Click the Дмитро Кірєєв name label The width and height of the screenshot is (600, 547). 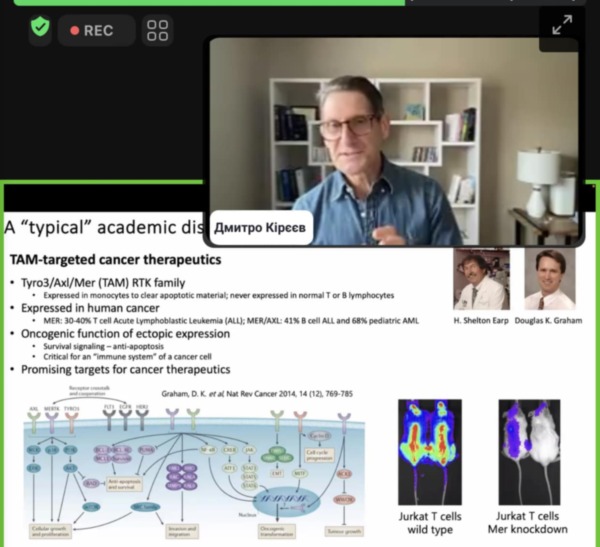point(250,230)
